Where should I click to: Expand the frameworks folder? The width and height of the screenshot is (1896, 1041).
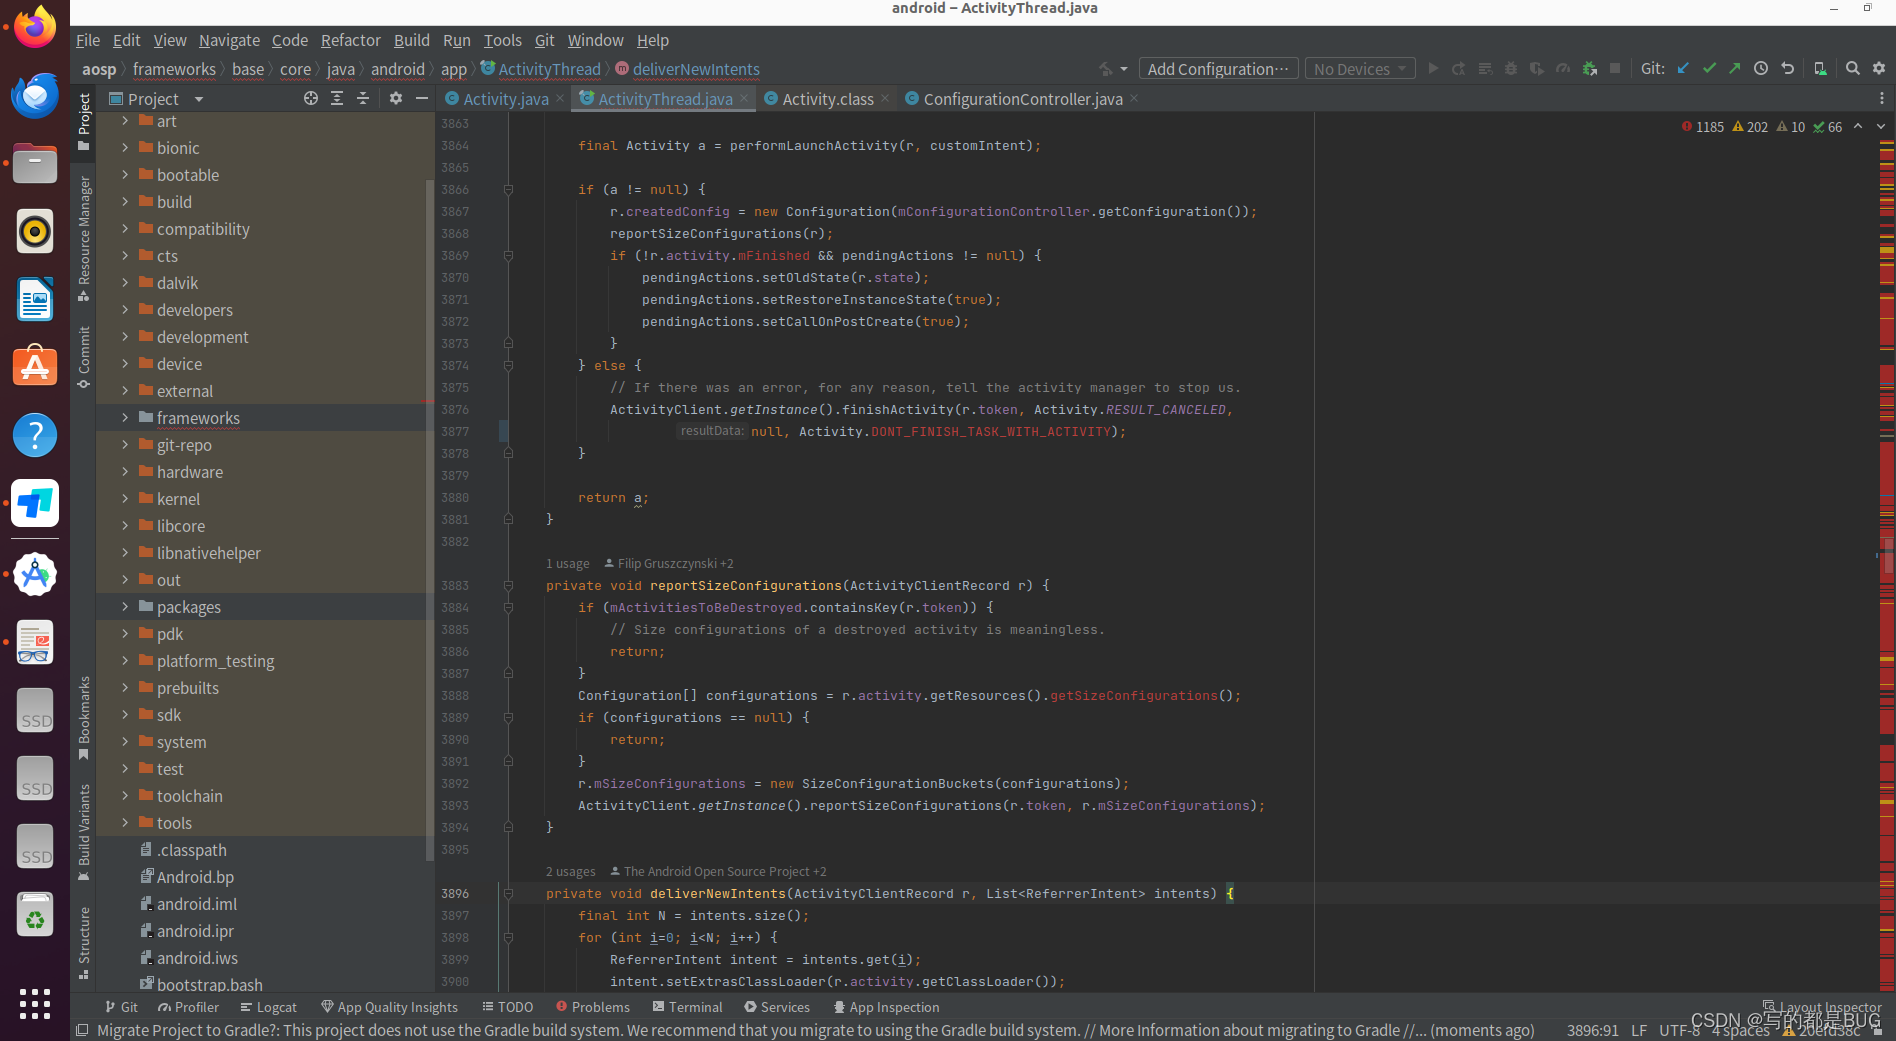(125, 418)
